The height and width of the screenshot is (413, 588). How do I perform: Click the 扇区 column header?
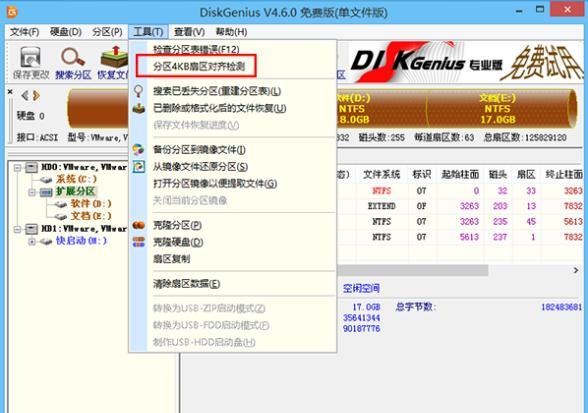[526, 174]
